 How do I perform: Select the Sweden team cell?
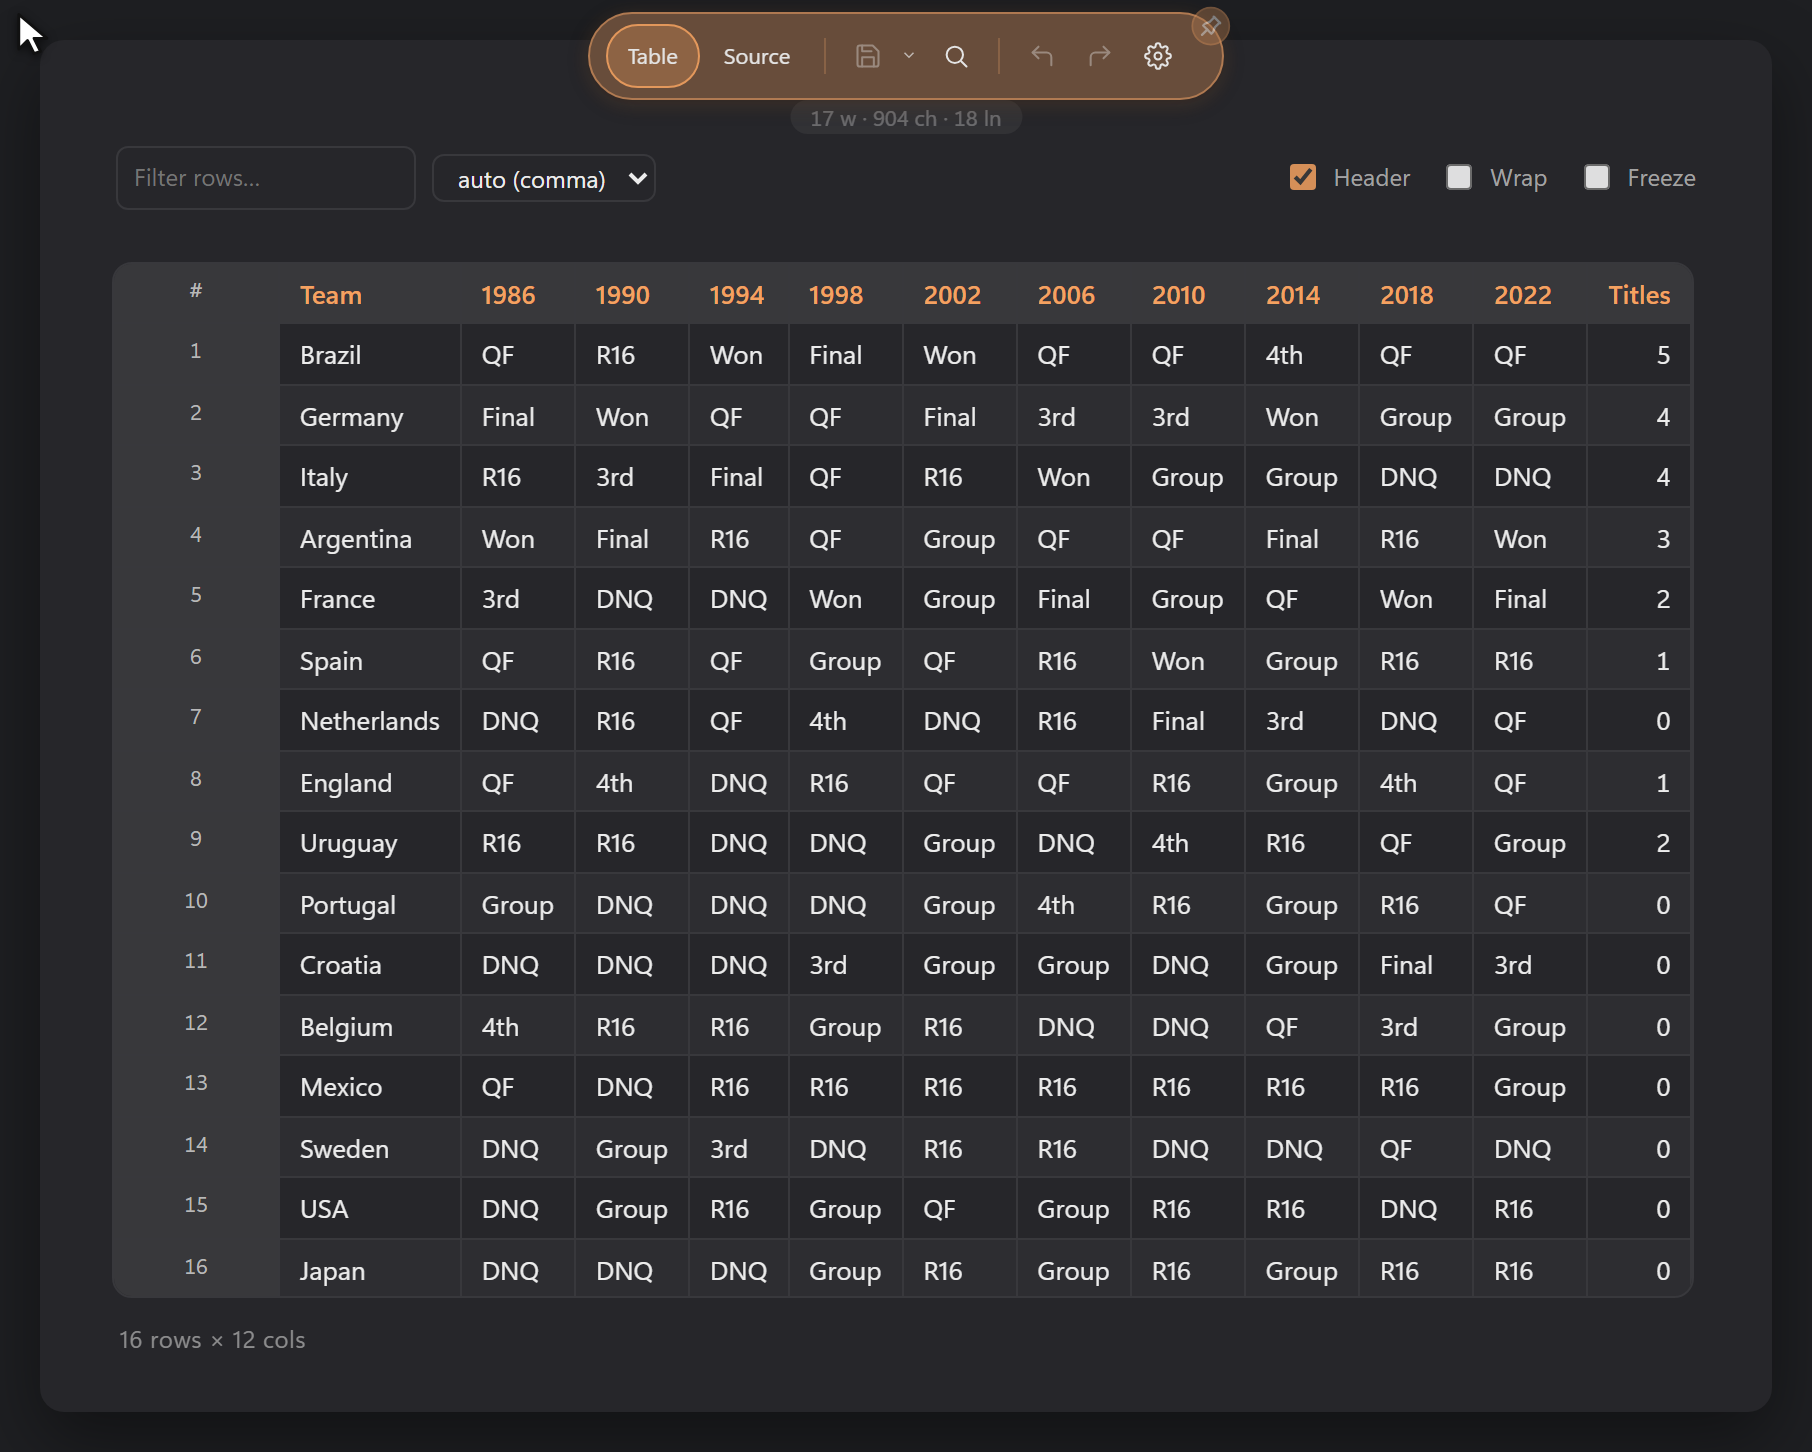(370, 1149)
